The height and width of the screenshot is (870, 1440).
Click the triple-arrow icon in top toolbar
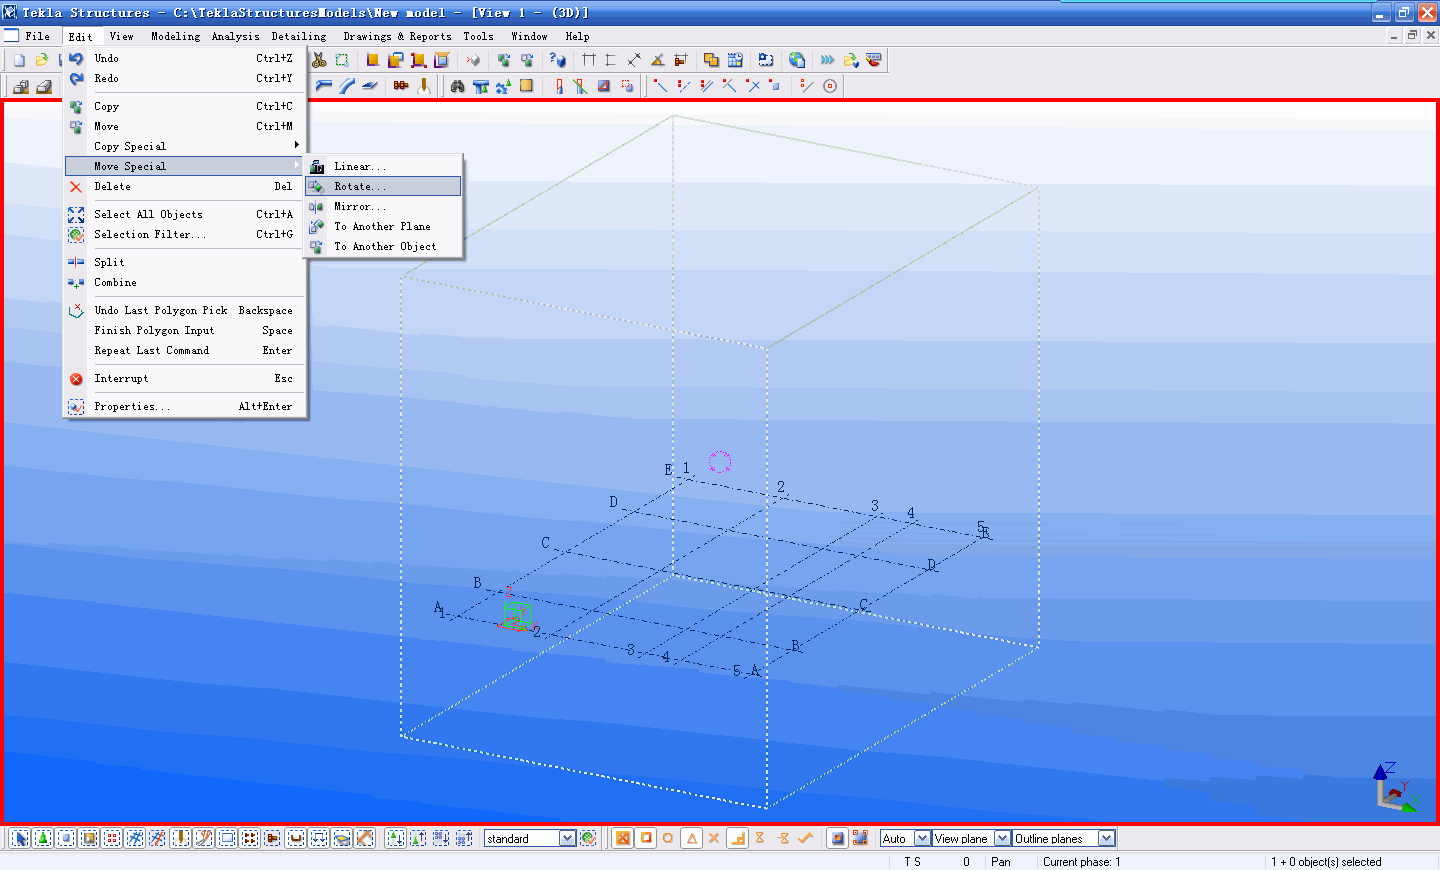pos(827,60)
